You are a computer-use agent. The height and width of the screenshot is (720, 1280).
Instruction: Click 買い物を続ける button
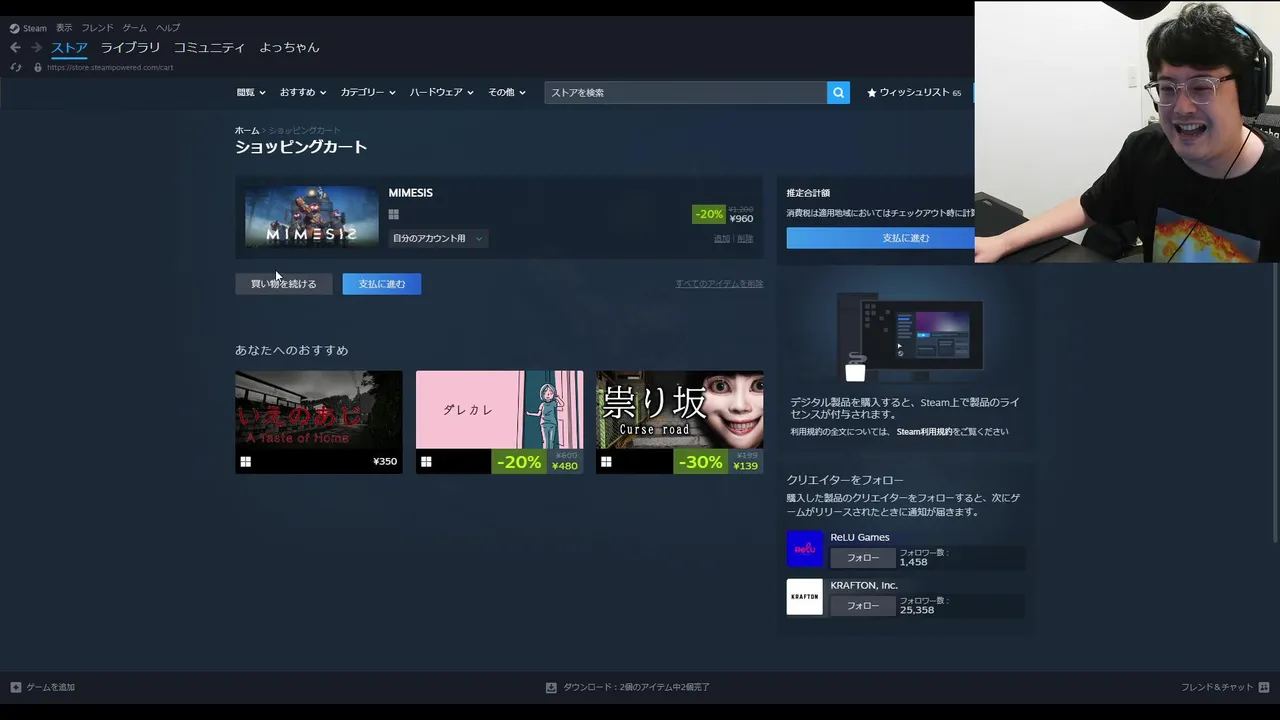click(x=283, y=284)
